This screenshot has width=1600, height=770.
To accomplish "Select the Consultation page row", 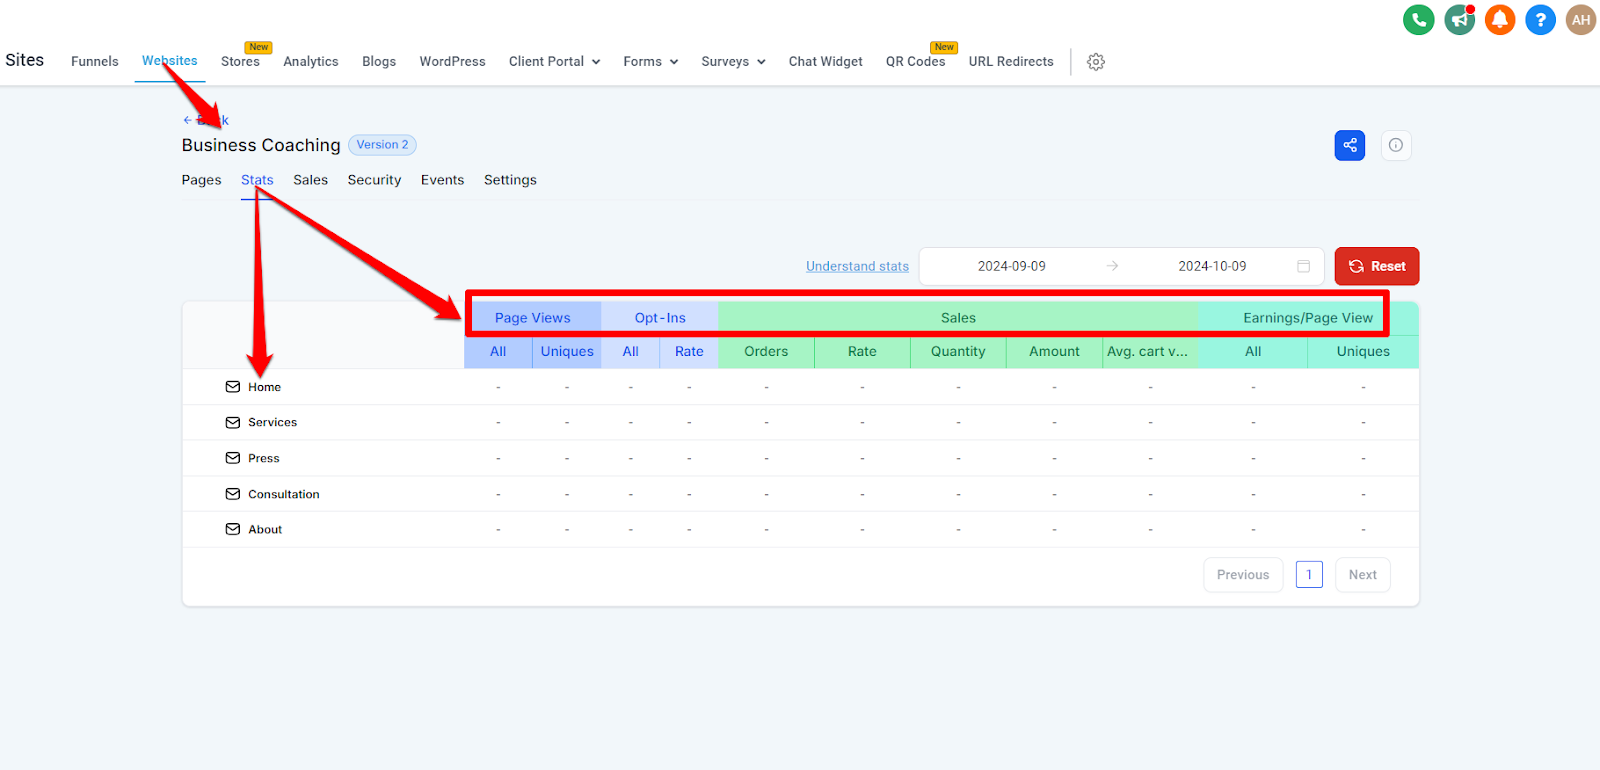I will pyautogui.click(x=284, y=494).
